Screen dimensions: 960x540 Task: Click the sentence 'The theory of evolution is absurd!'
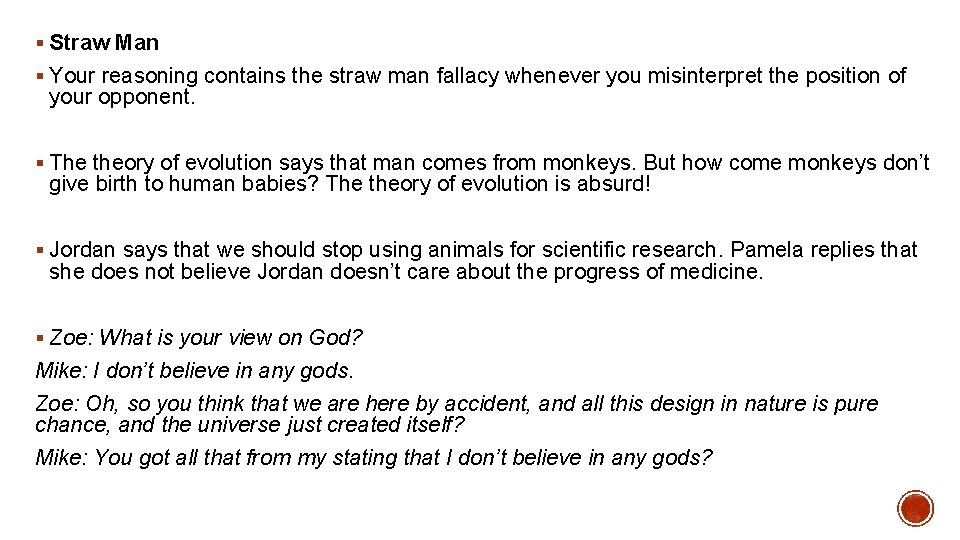(487, 184)
